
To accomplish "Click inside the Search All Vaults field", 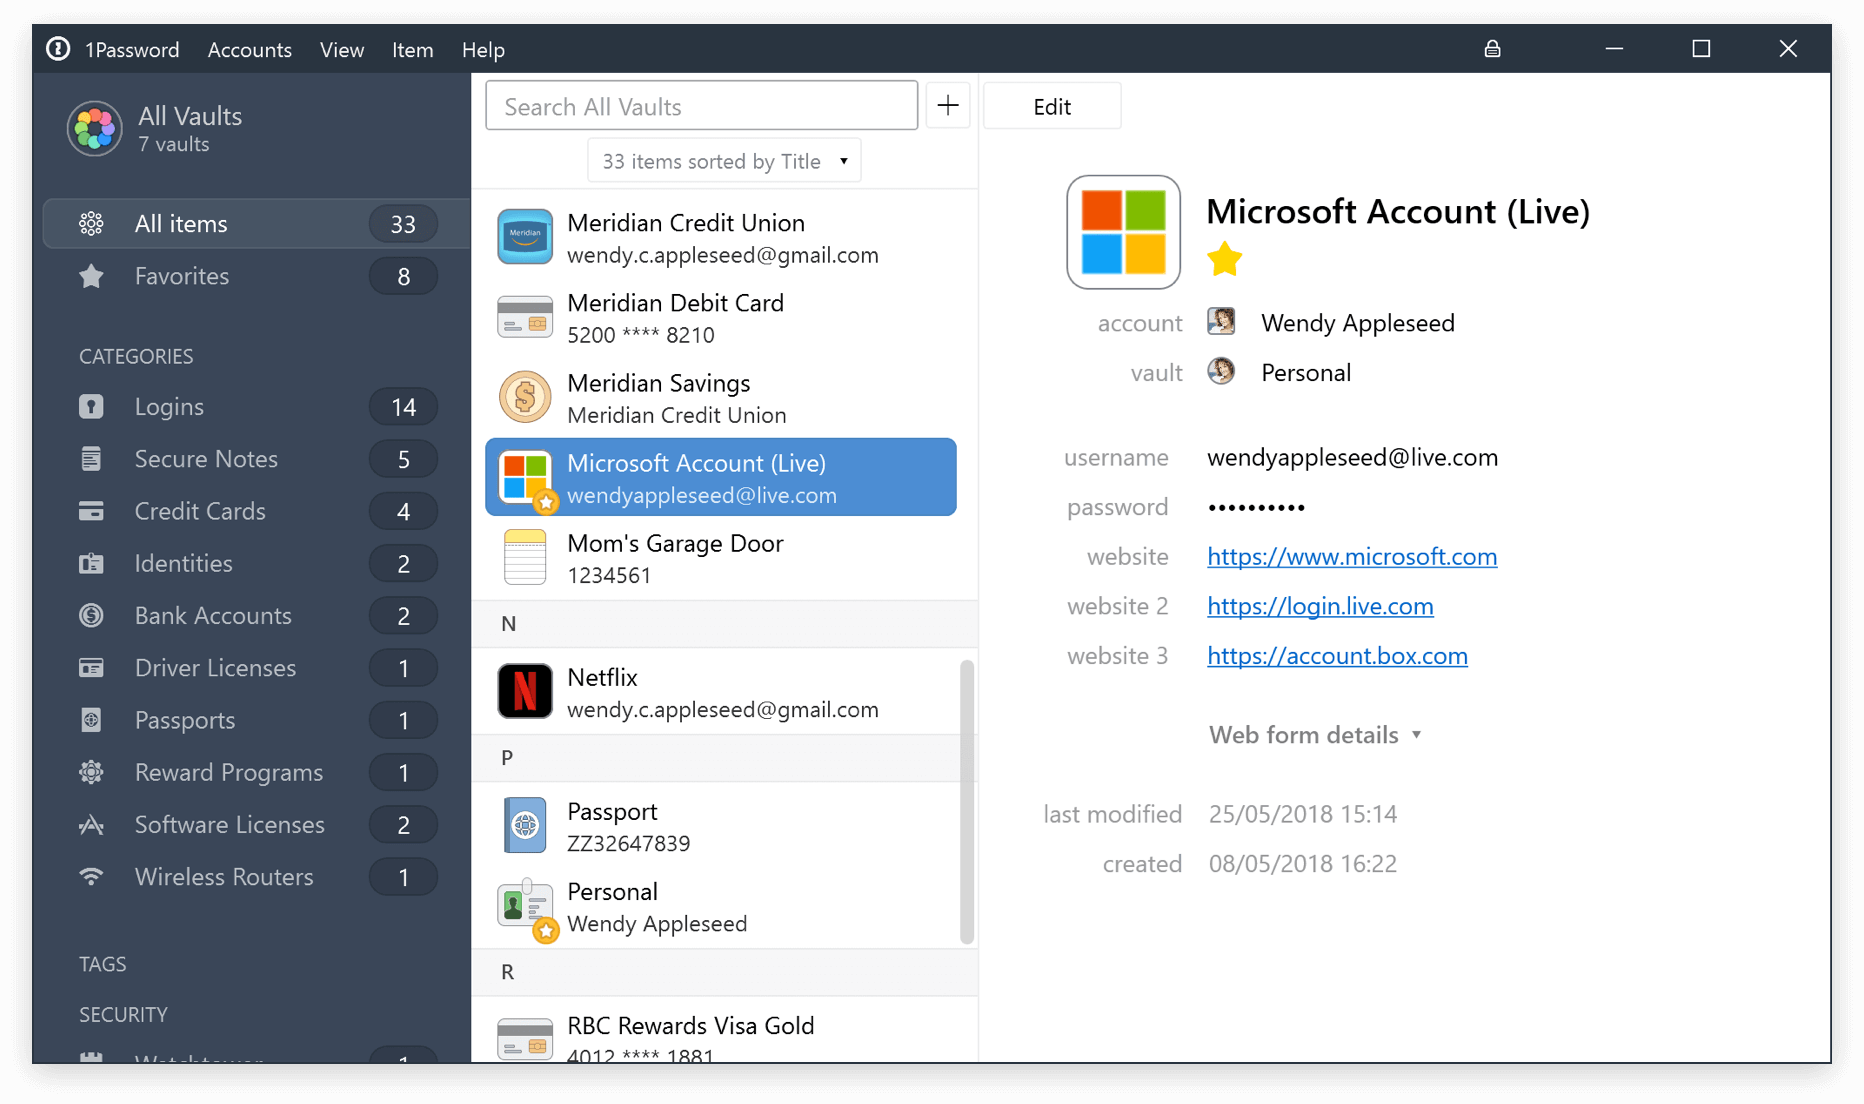I will [x=700, y=105].
